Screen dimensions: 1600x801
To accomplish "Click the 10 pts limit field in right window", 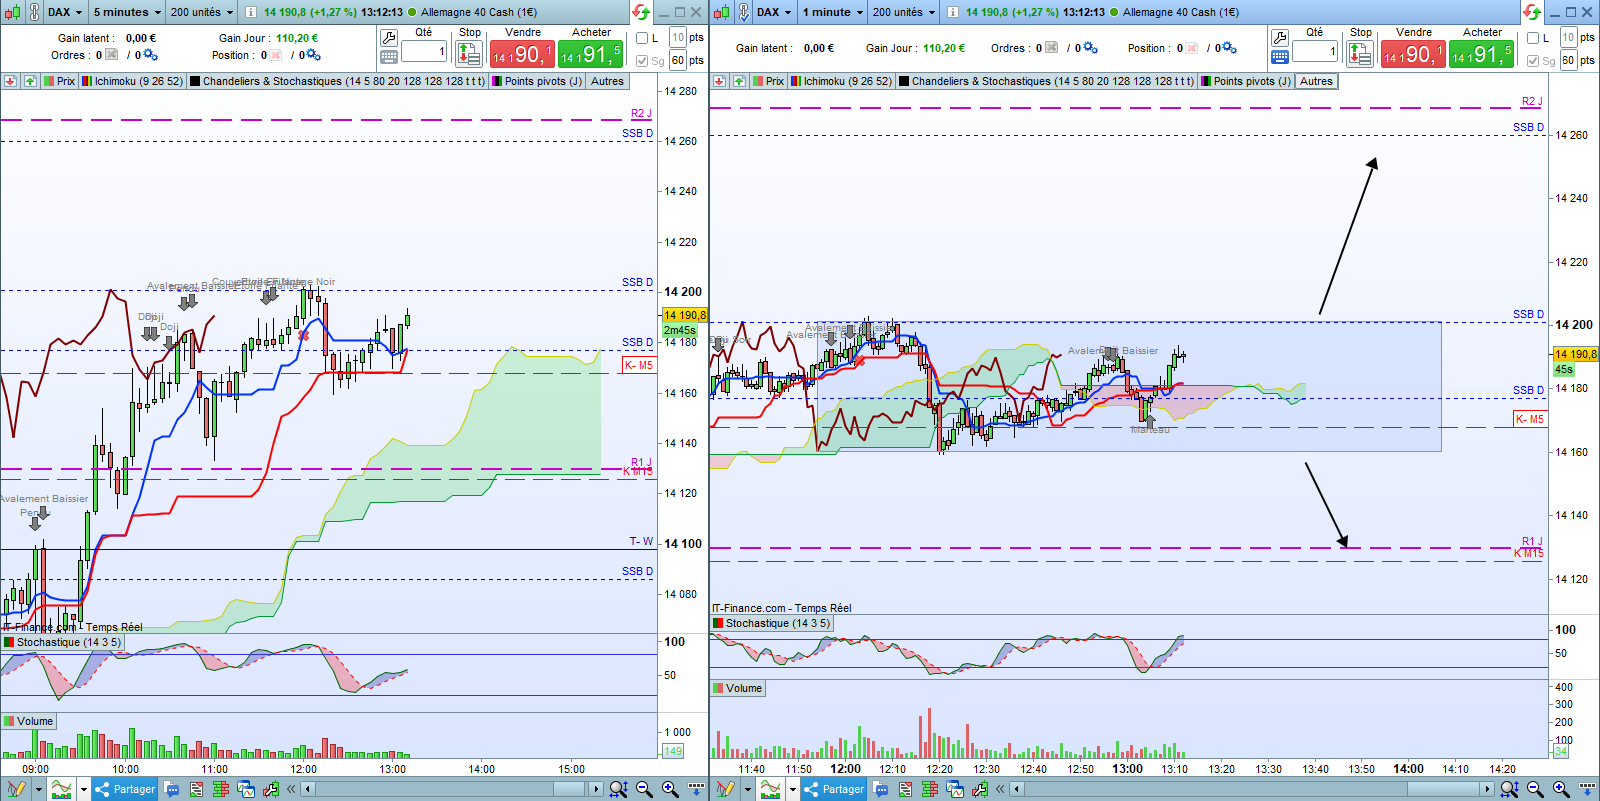I will point(1568,37).
